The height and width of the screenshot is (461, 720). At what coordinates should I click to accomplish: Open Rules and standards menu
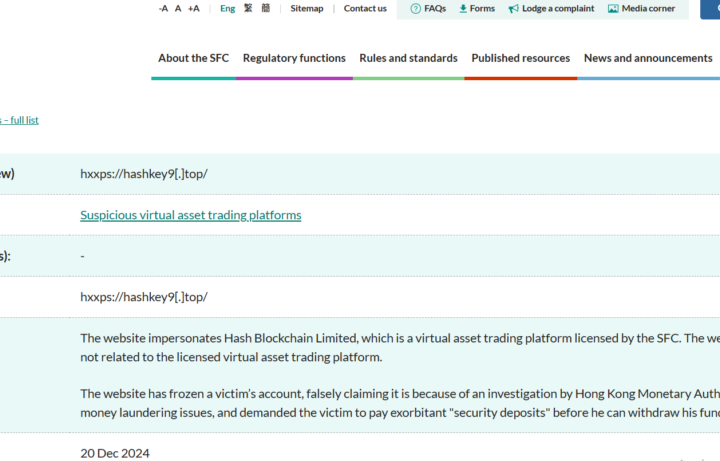coord(408,58)
